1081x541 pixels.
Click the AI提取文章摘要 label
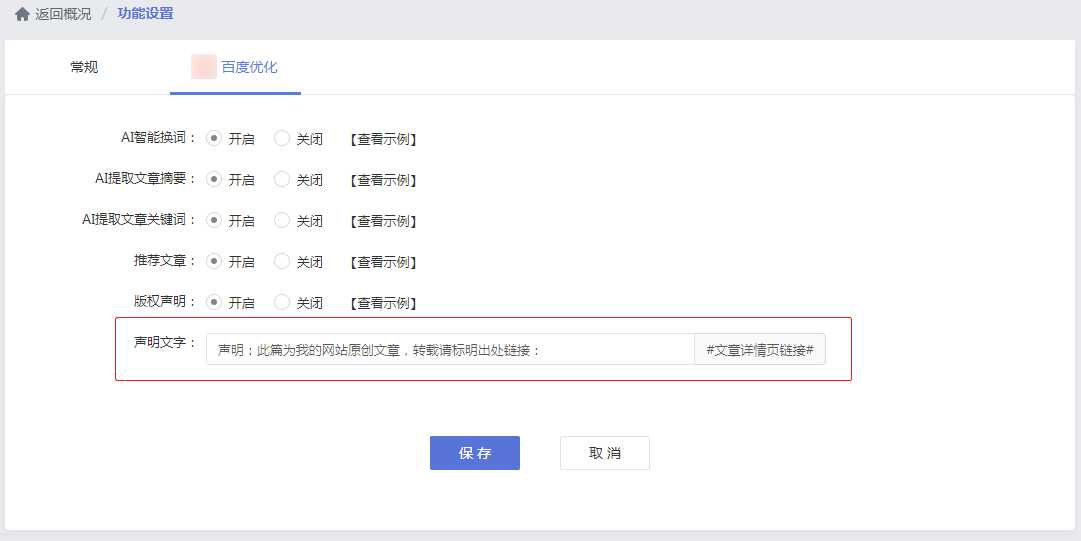146,178
